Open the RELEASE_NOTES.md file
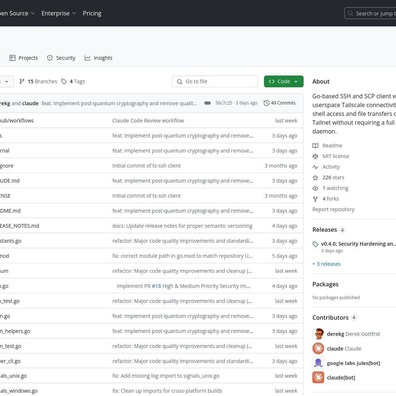 click(19, 226)
